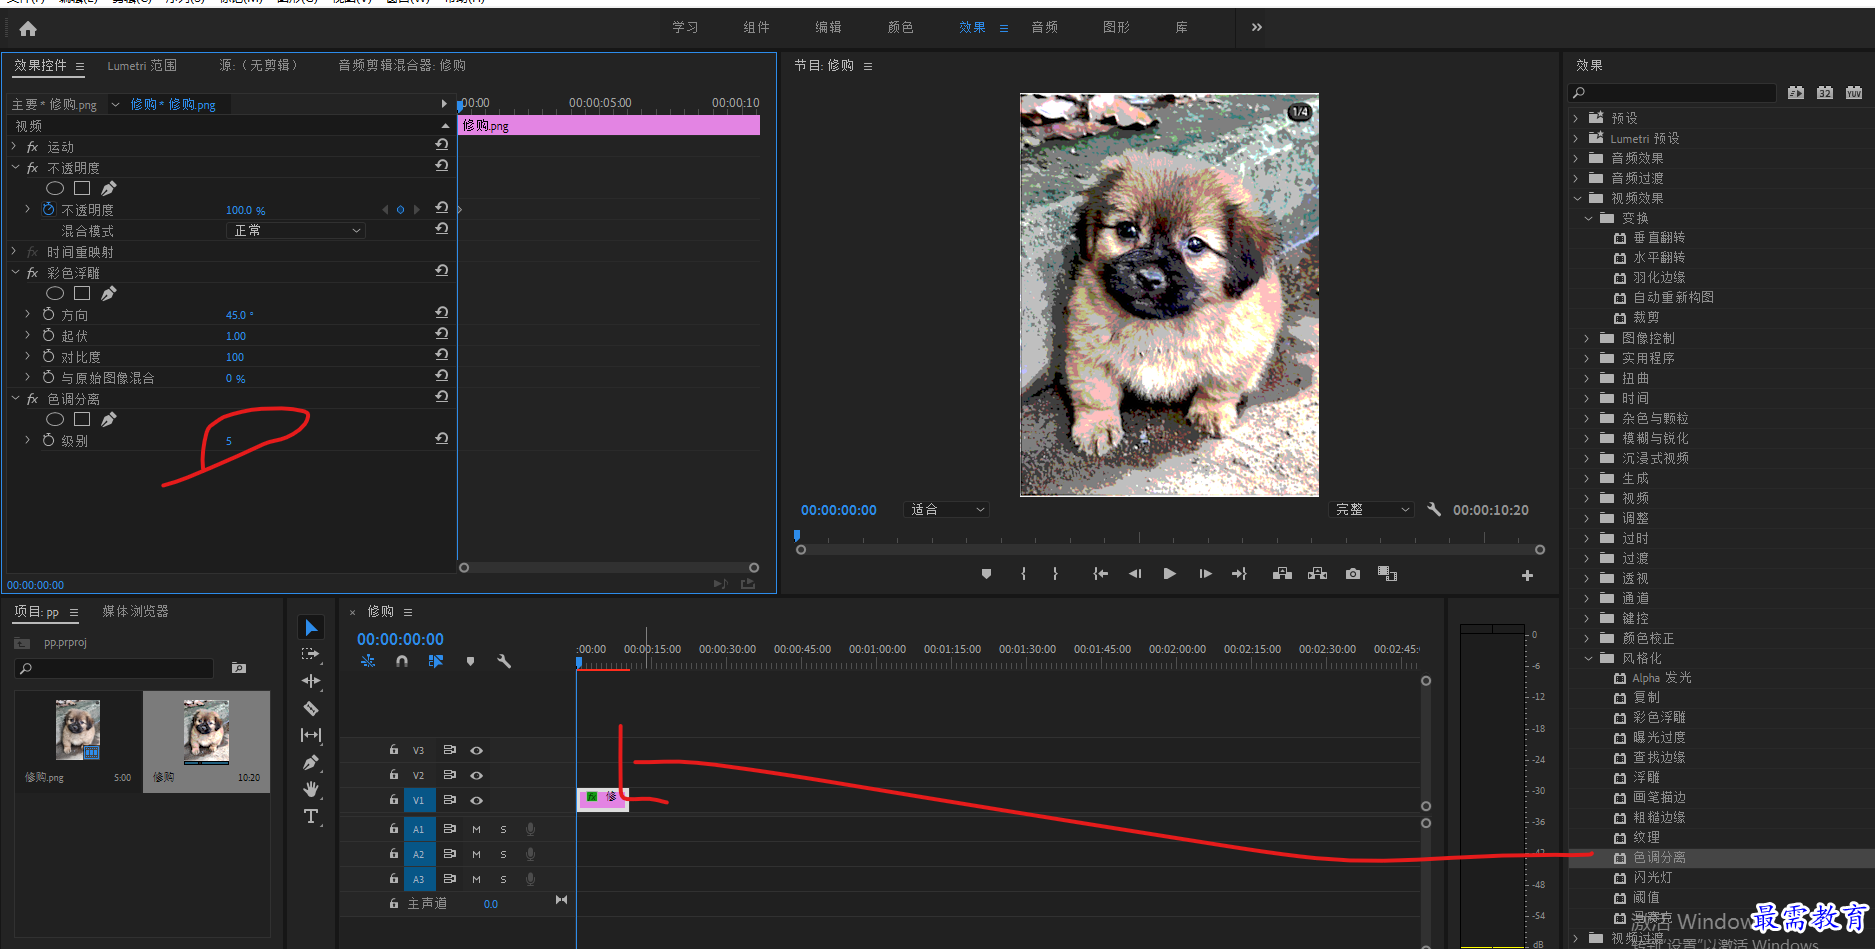Switch to the 编辑 workspace tab
The width and height of the screenshot is (1875, 949).
coord(828,27)
